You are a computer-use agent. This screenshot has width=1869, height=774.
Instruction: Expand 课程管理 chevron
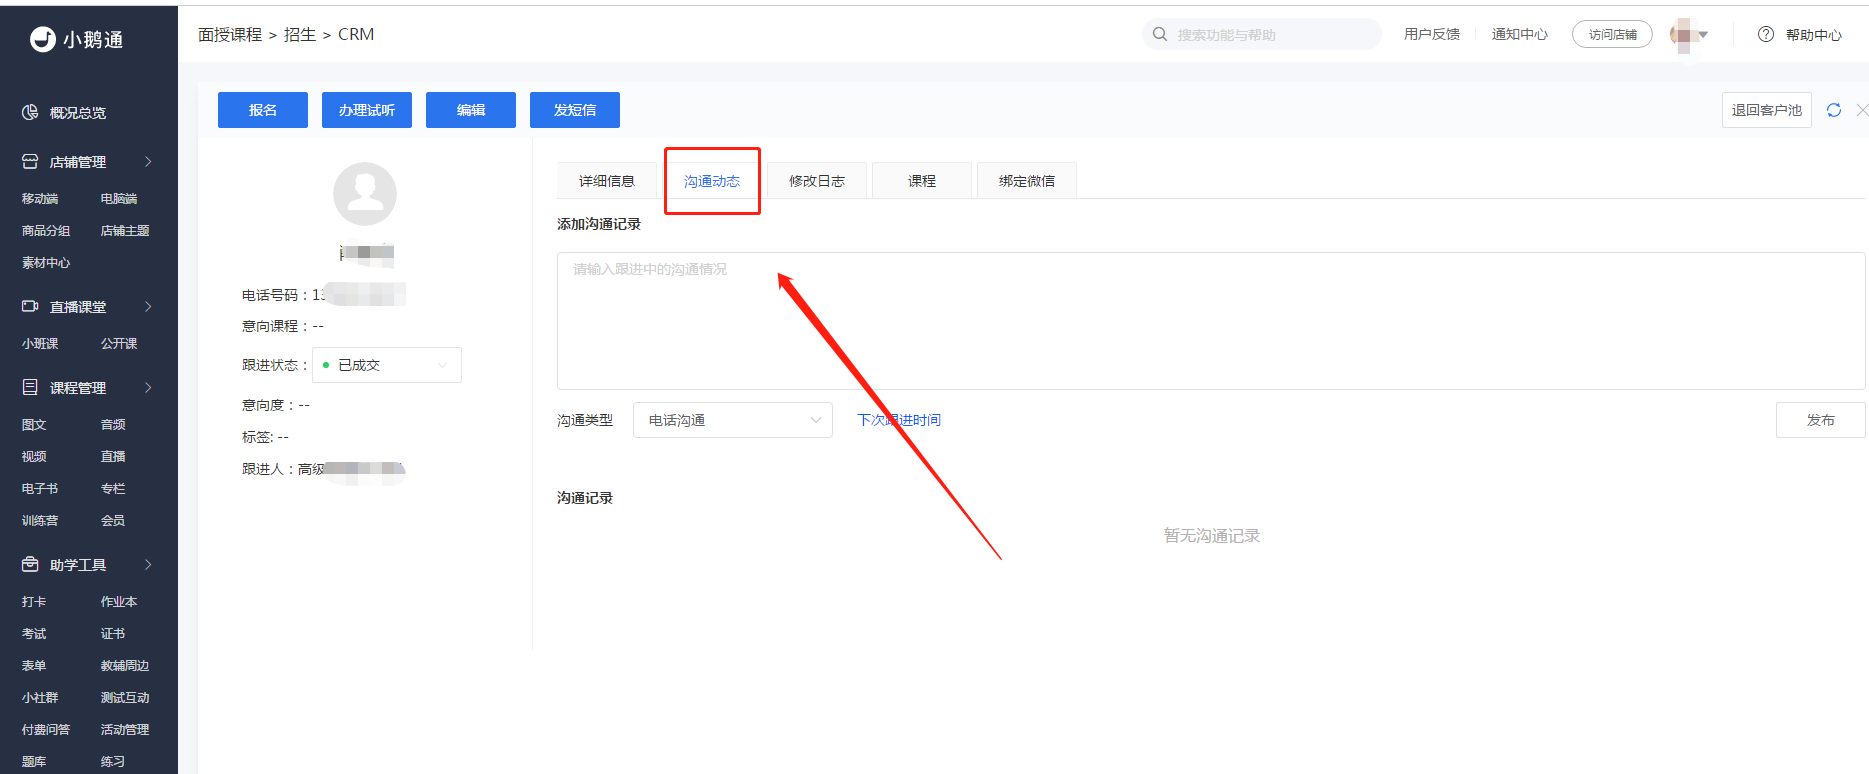pos(148,387)
